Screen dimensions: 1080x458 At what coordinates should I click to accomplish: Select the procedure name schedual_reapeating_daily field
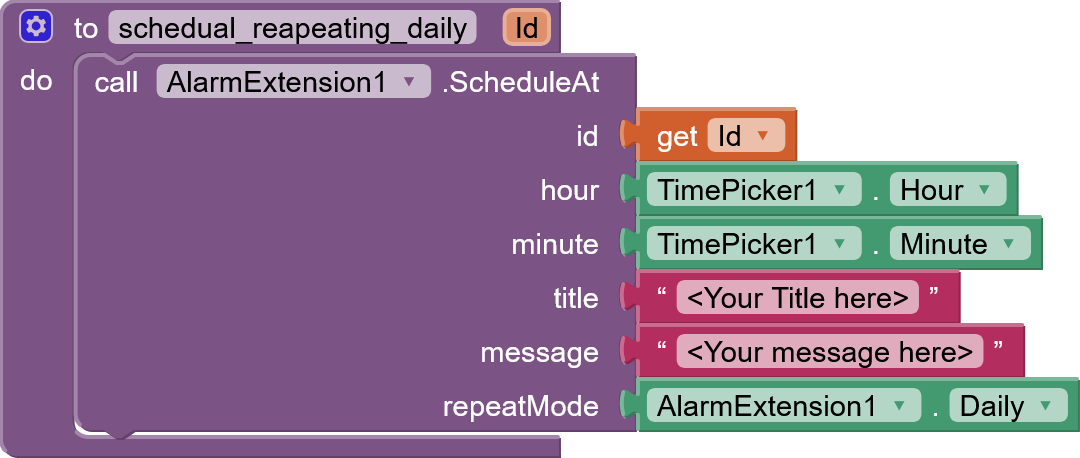click(292, 28)
